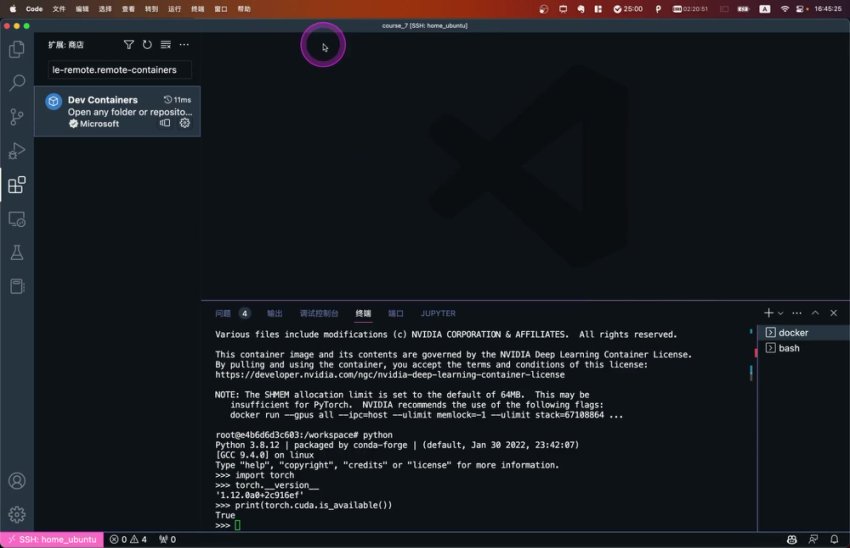Click the extension search input field
Screen dimensions: 850x548
pos(120,70)
